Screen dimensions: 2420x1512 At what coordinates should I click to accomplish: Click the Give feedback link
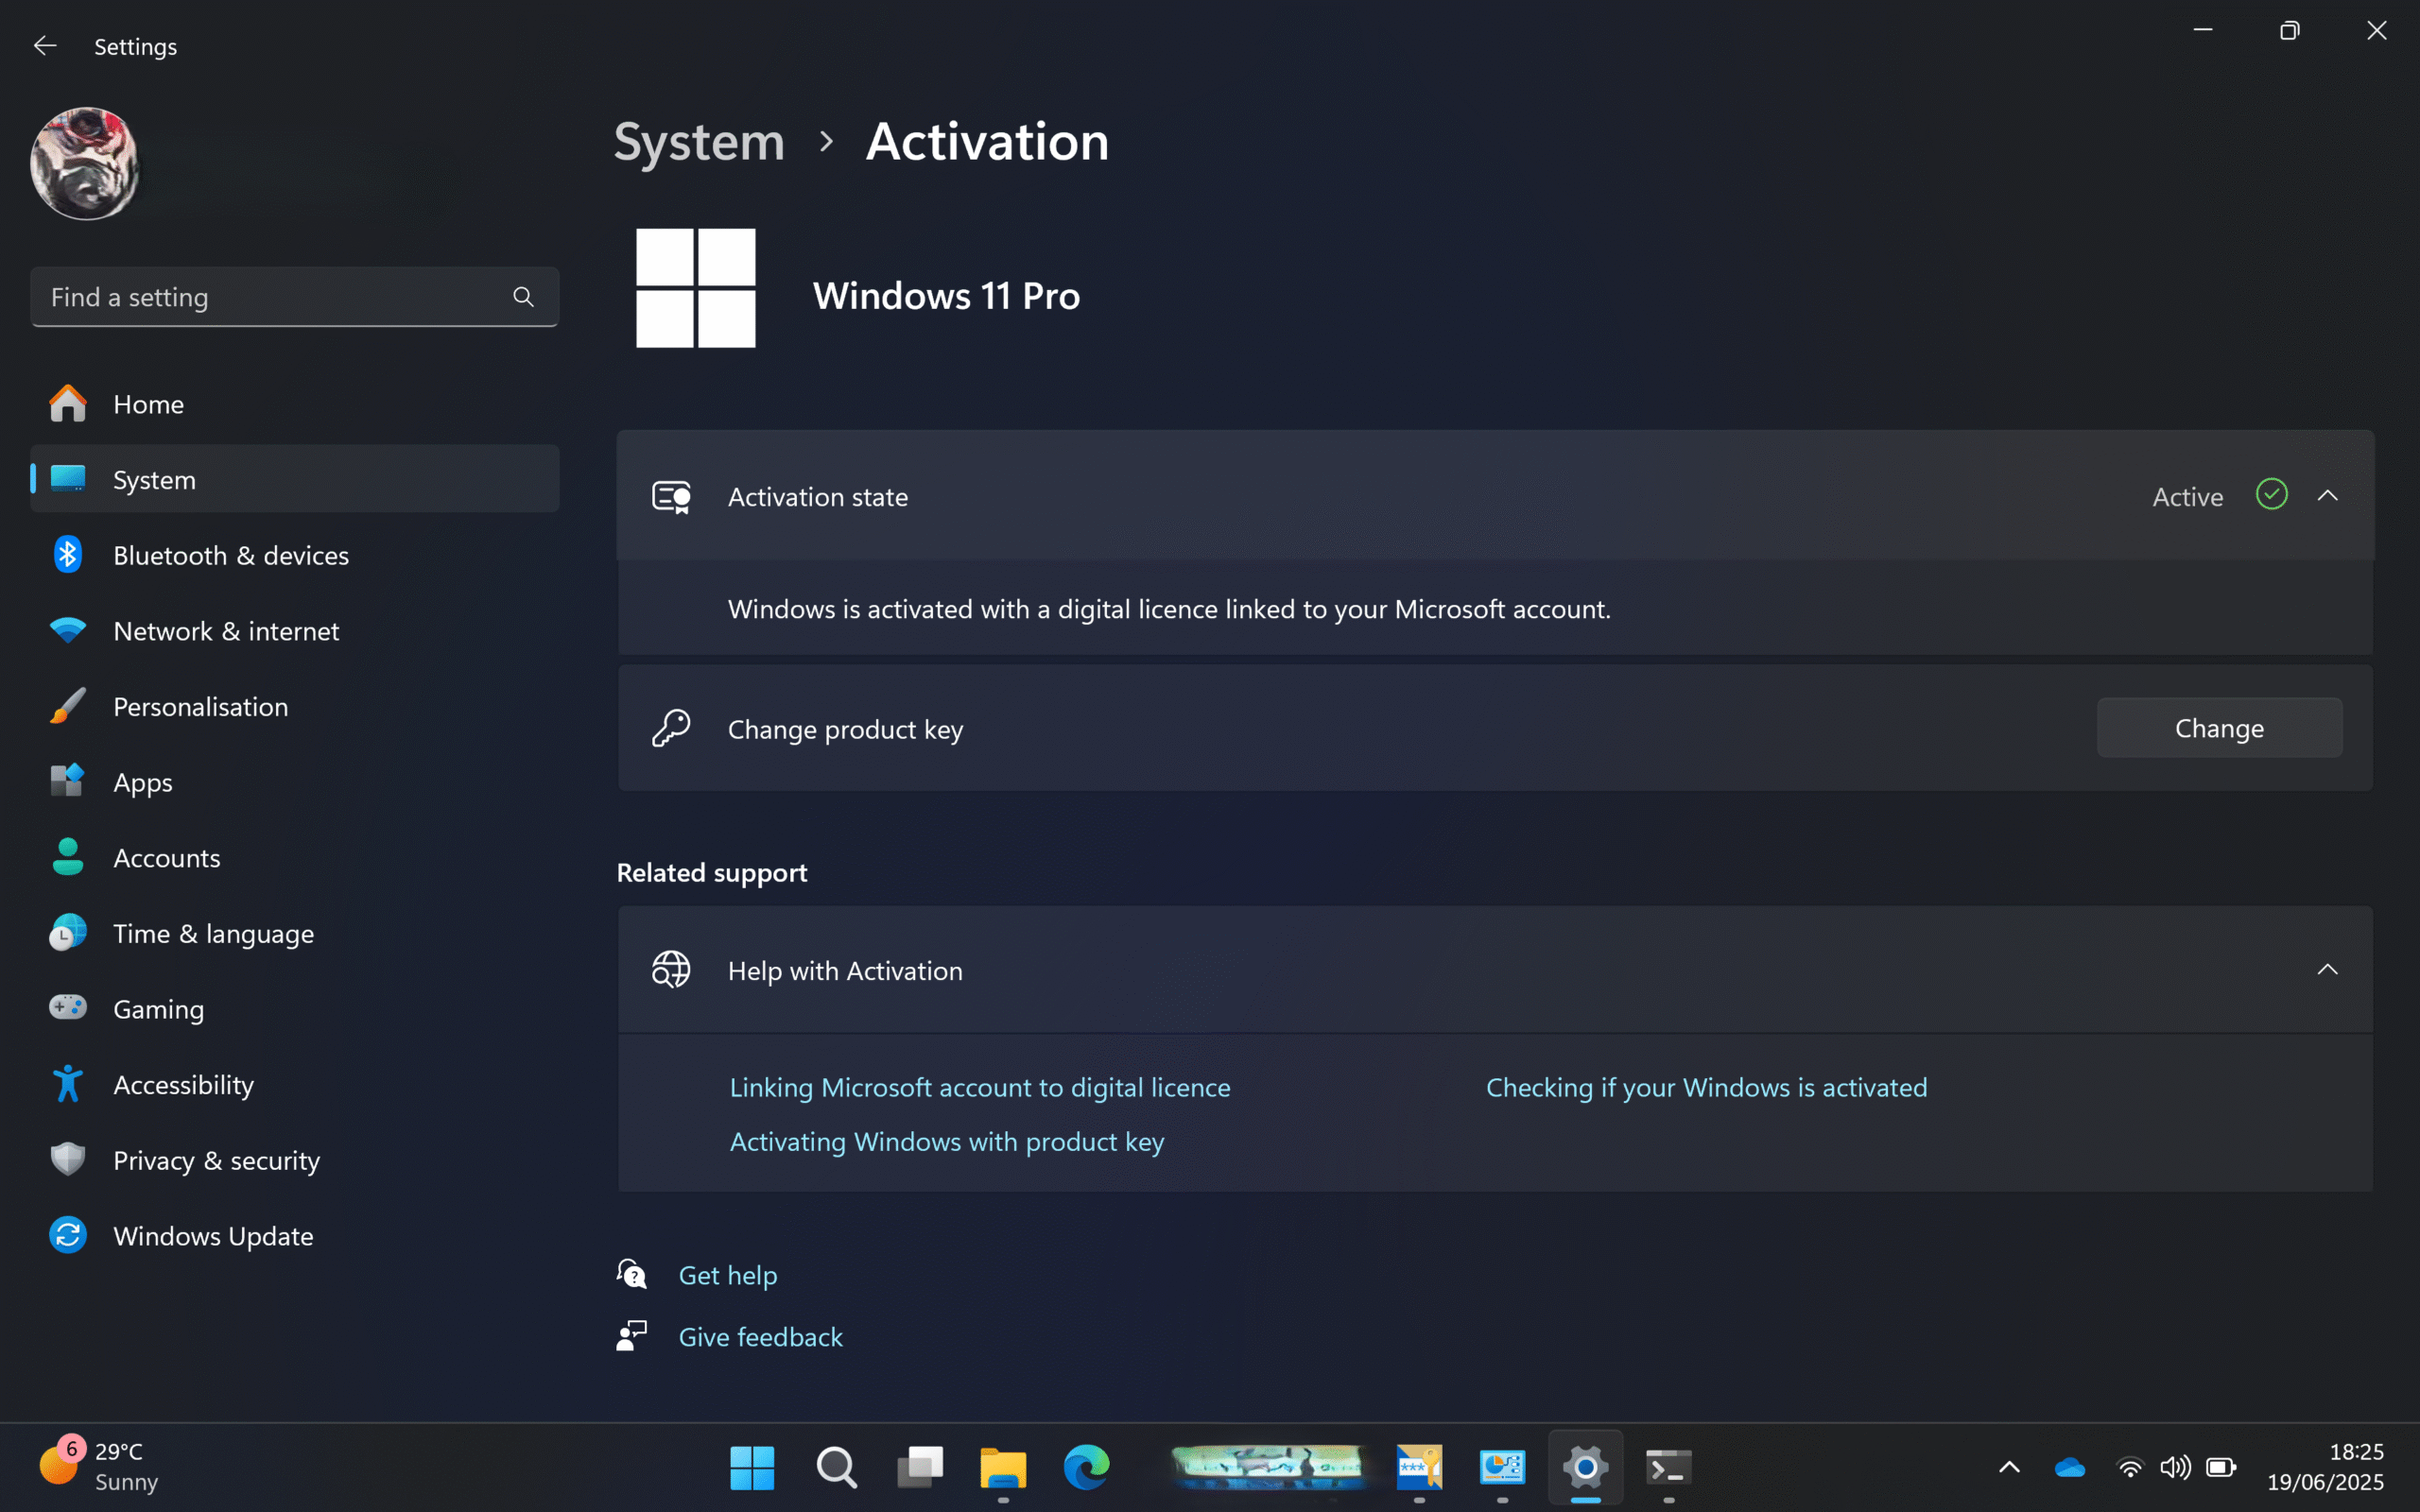pyautogui.click(x=760, y=1337)
